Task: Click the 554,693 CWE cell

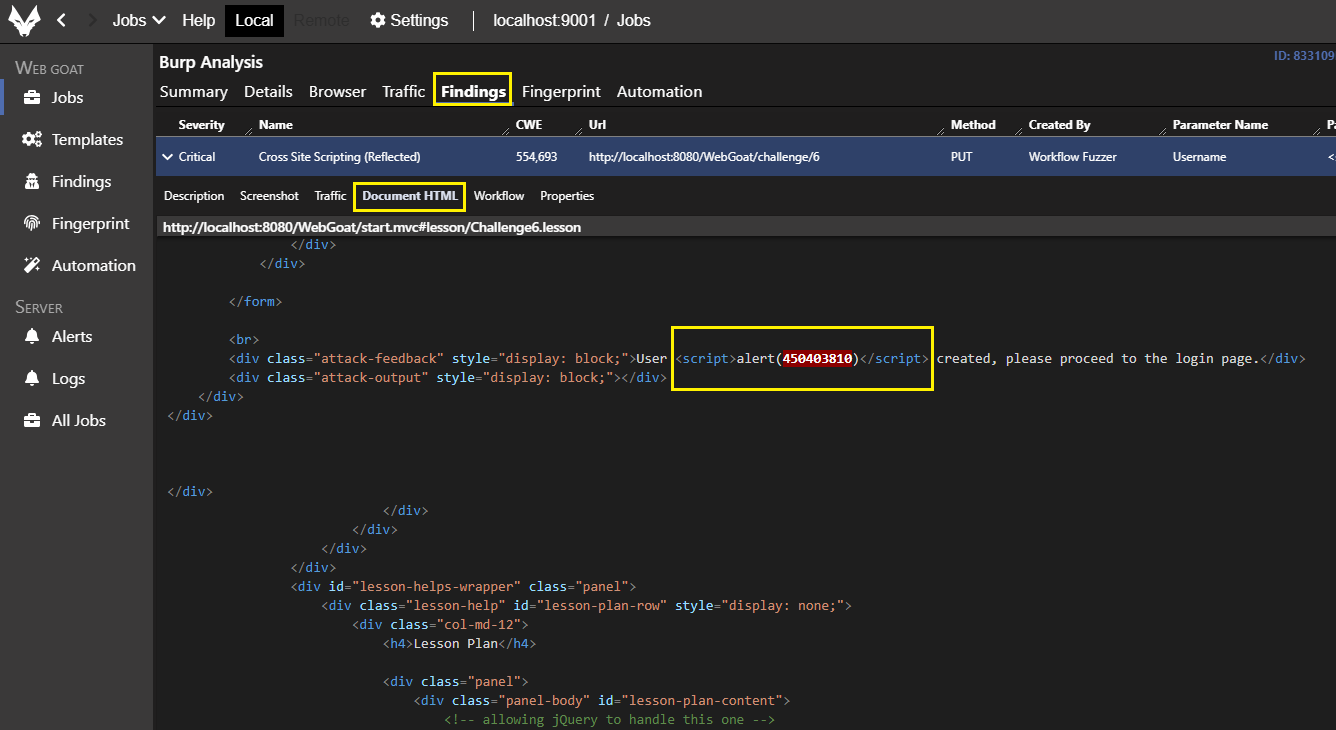Action: point(536,157)
